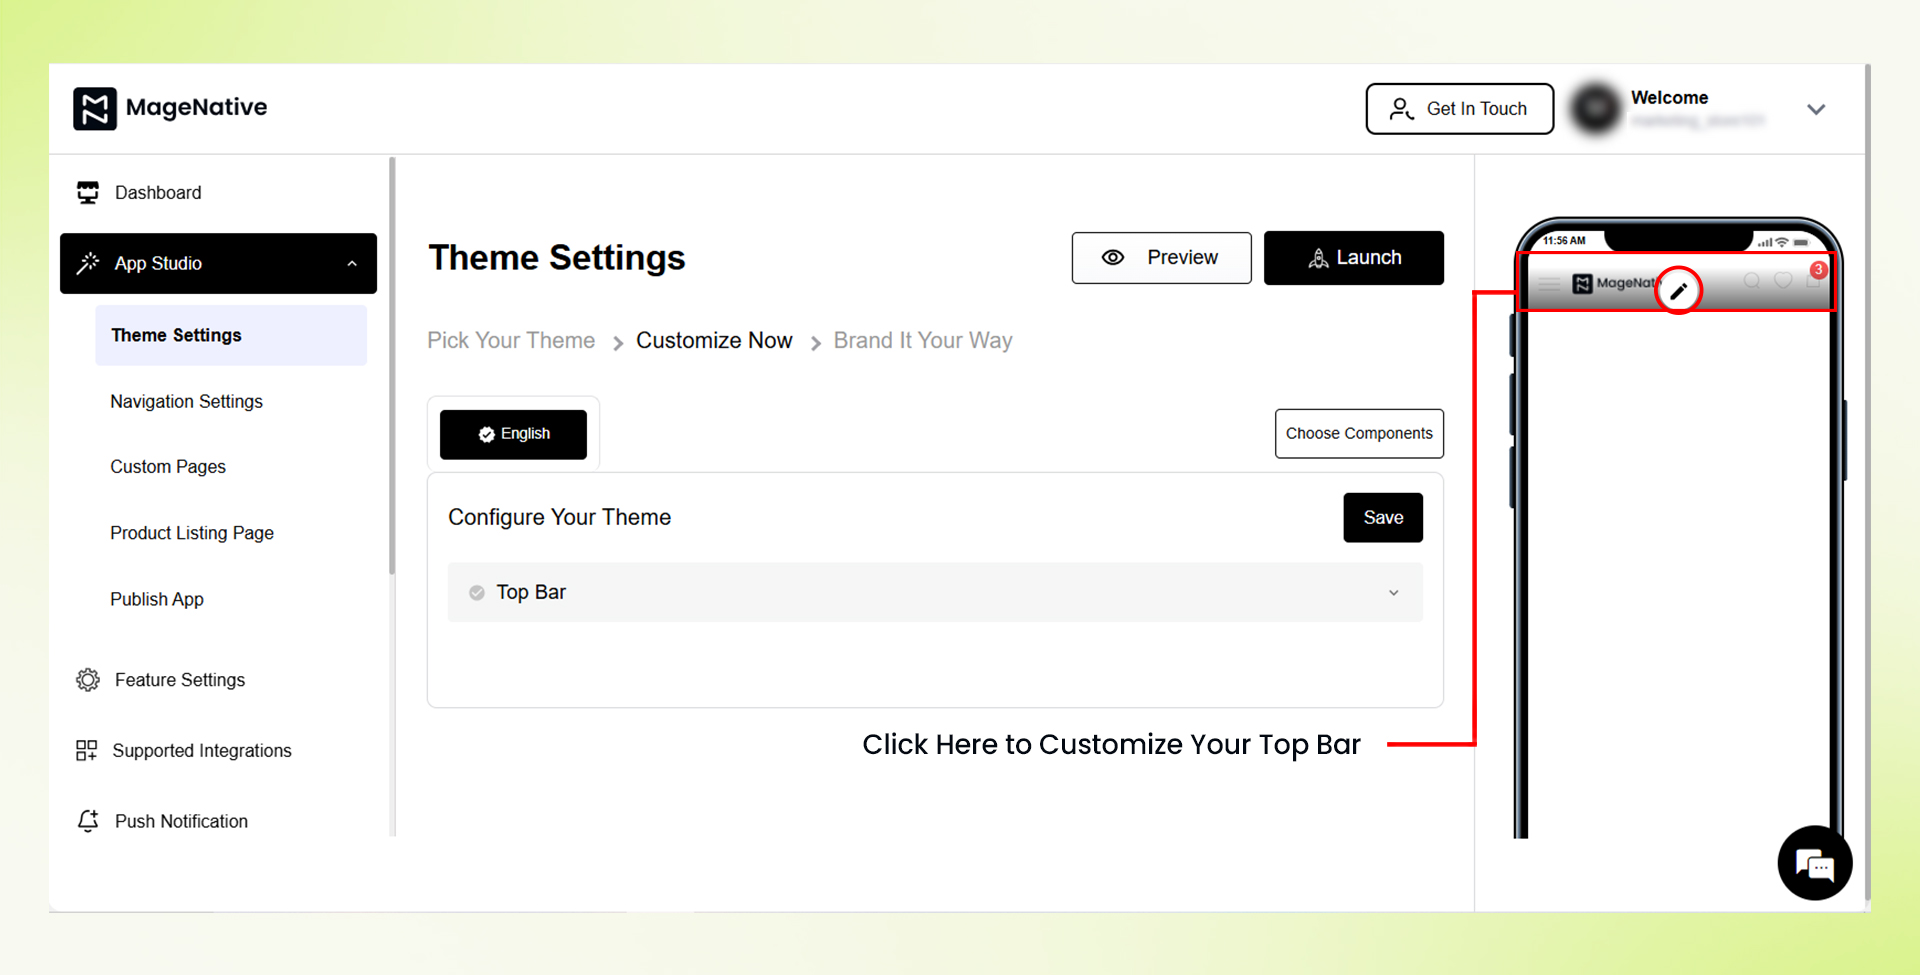Click the Supported Integrations grid icon
Viewport: 1920px width, 975px height.
(x=88, y=750)
